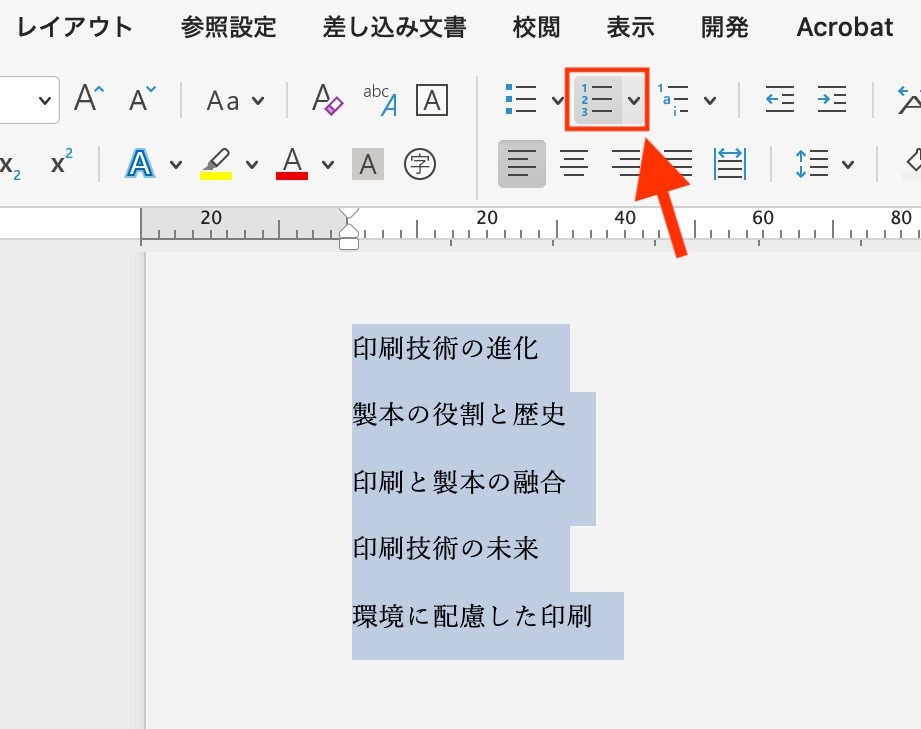Open the line spacing dropdown arrow
The height and width of the screenshot is (729, 921).
pos(848,164)
